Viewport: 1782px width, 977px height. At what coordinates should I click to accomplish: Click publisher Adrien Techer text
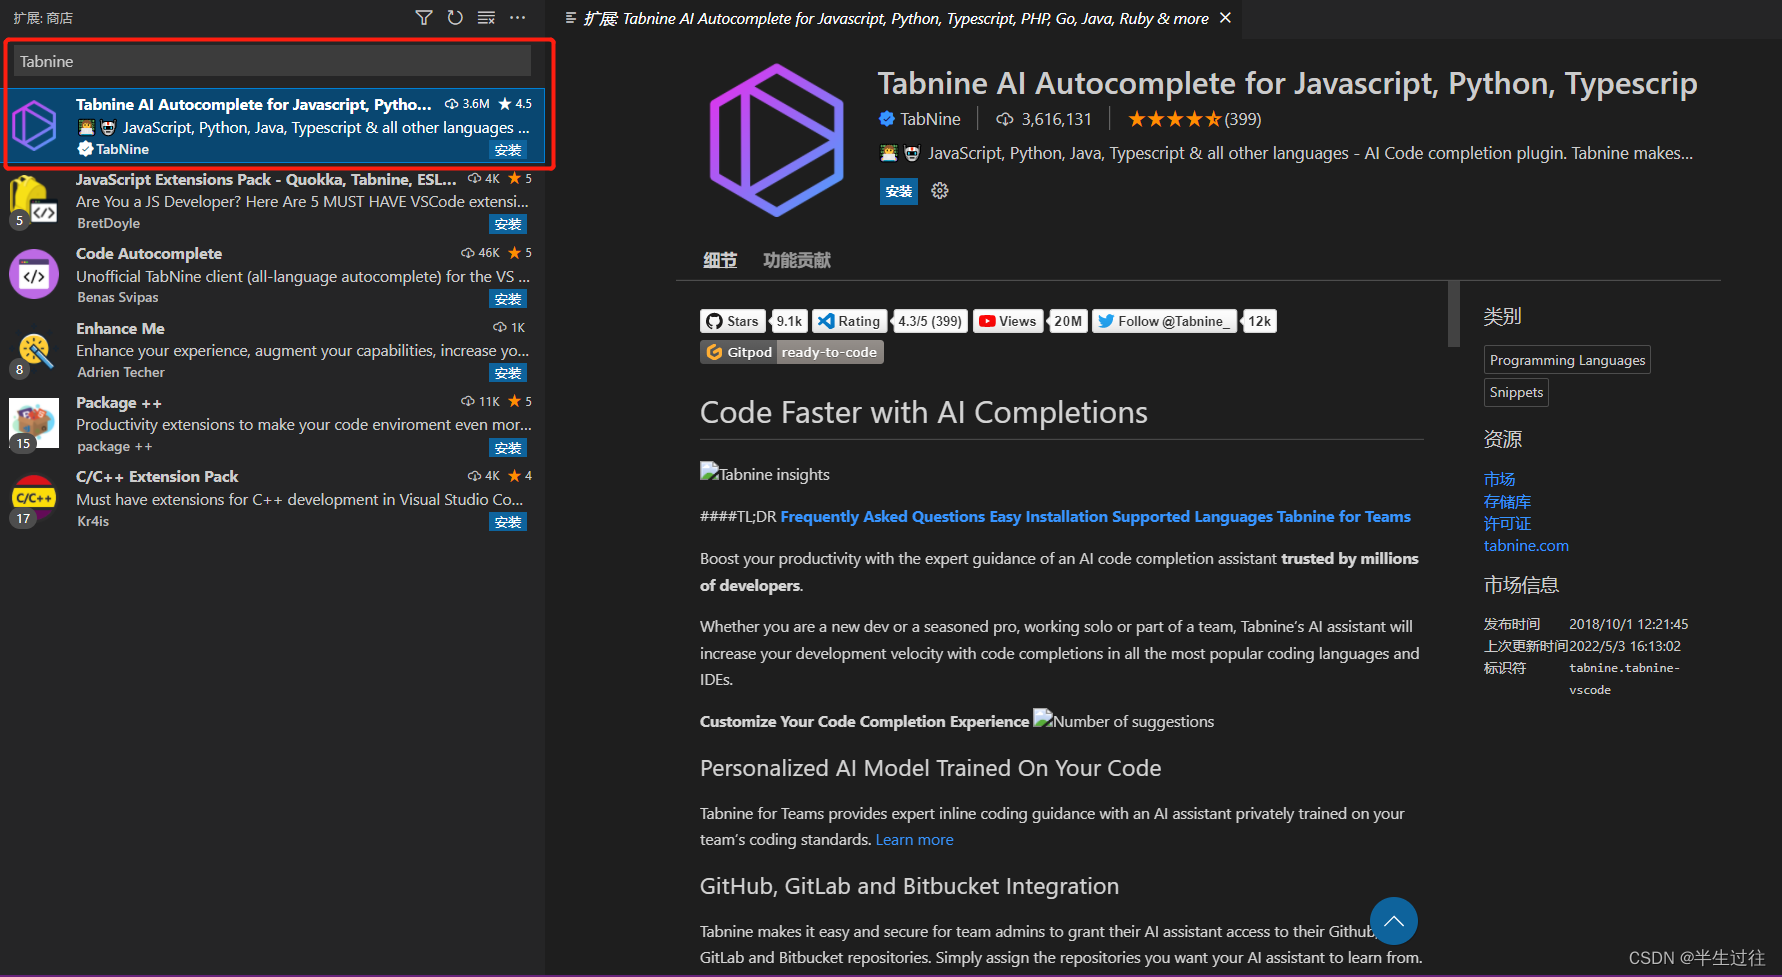[x=121, y=372]
